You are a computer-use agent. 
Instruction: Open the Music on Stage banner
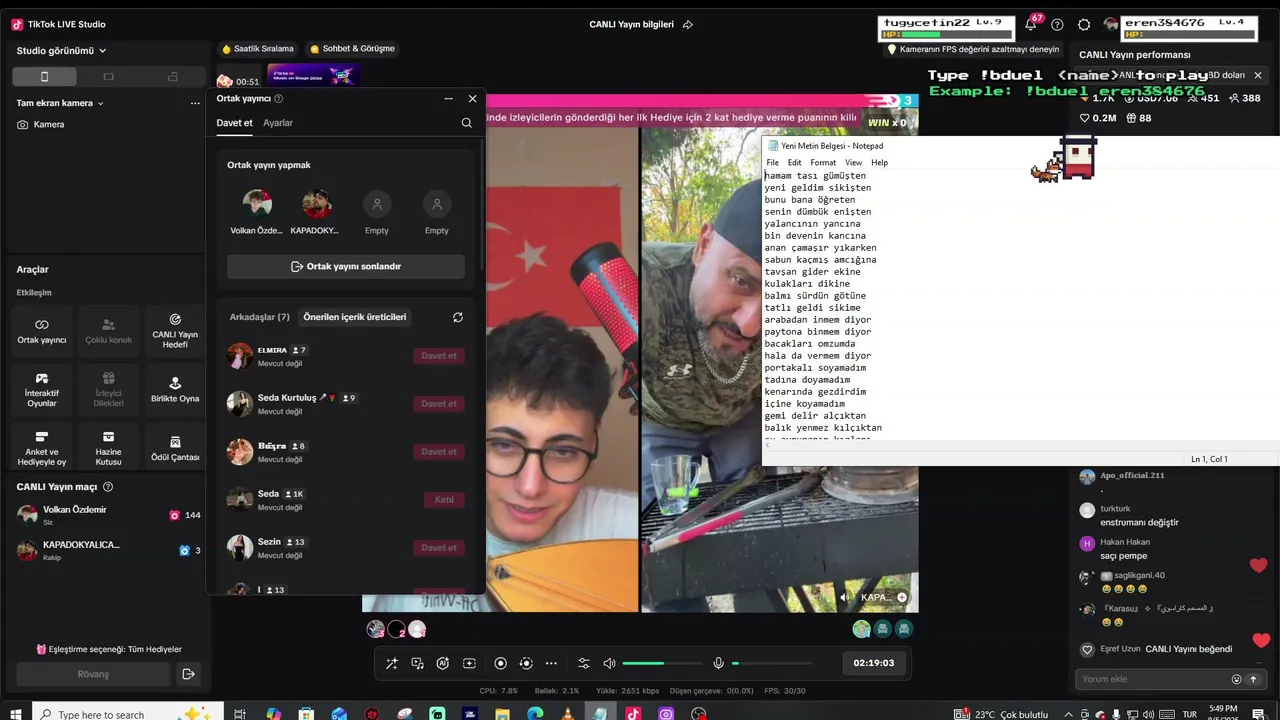click(314, 76)
